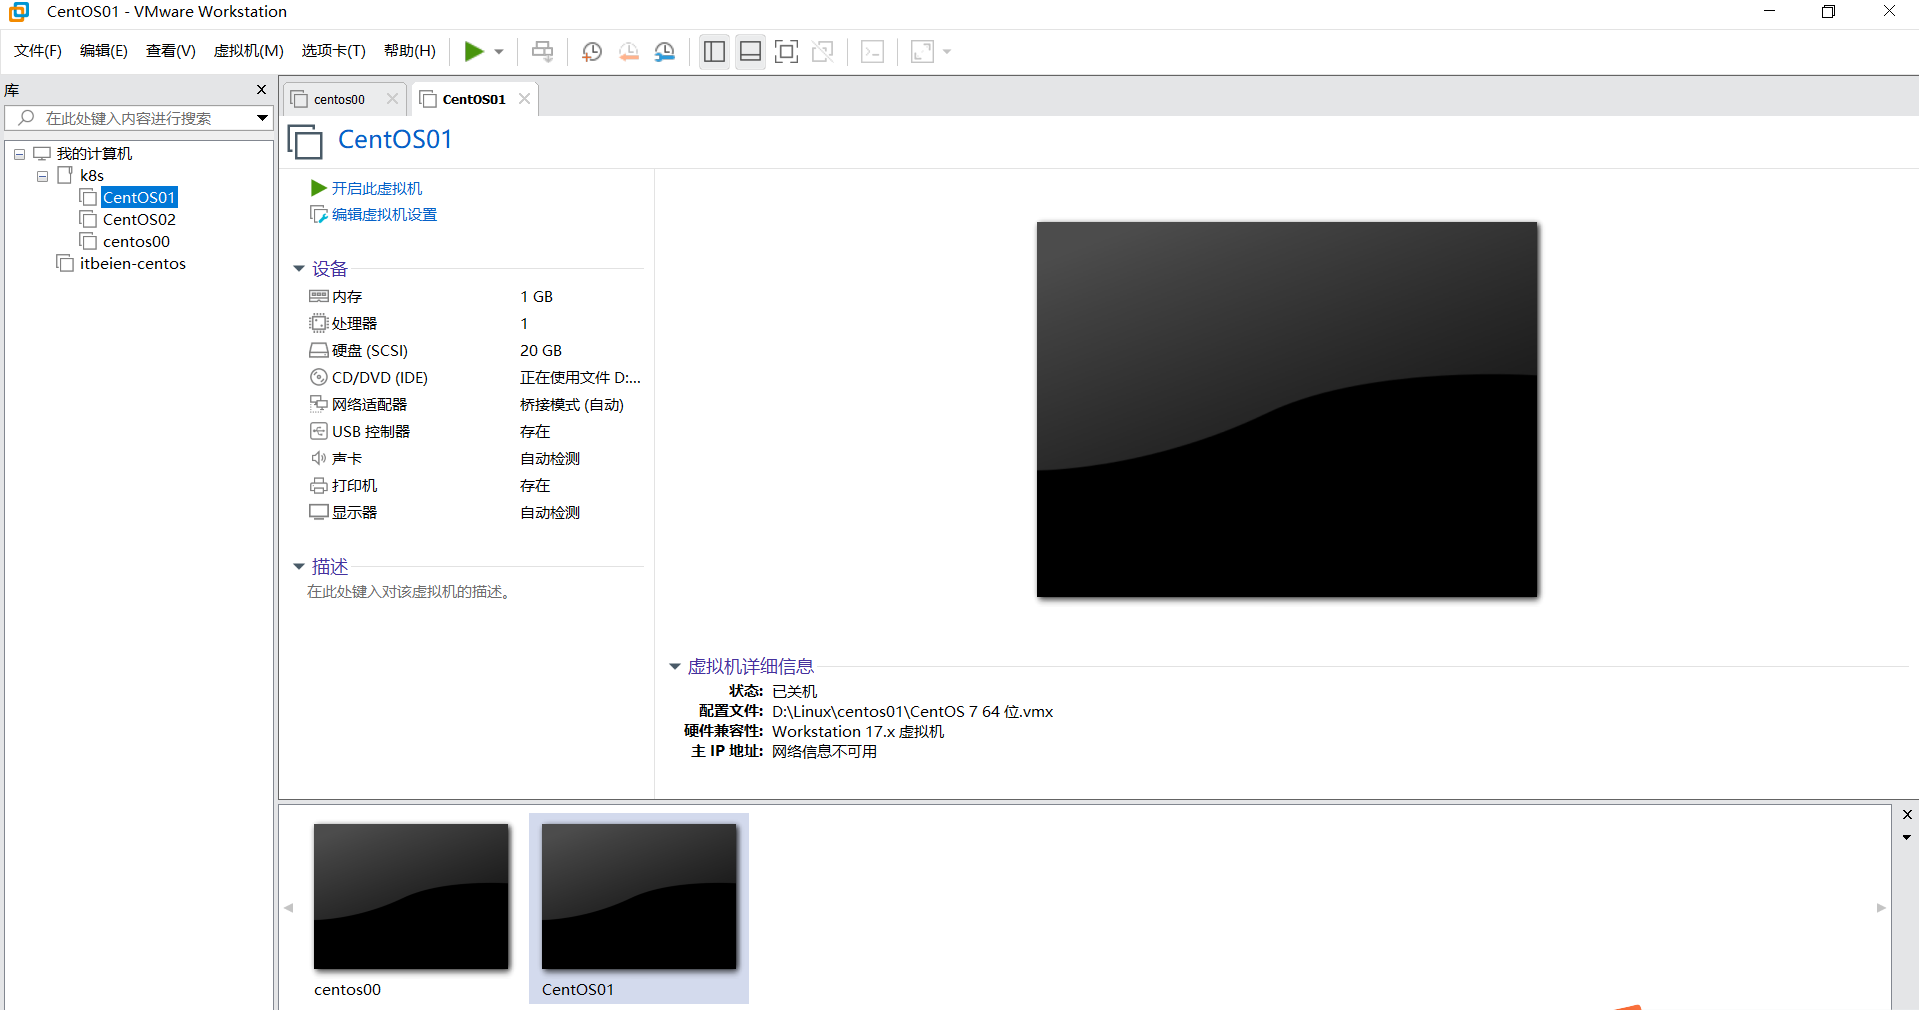The image size is (1919, 1010).
Task: Click the USB 控制器 device row
Action: [x=475, y=431]
